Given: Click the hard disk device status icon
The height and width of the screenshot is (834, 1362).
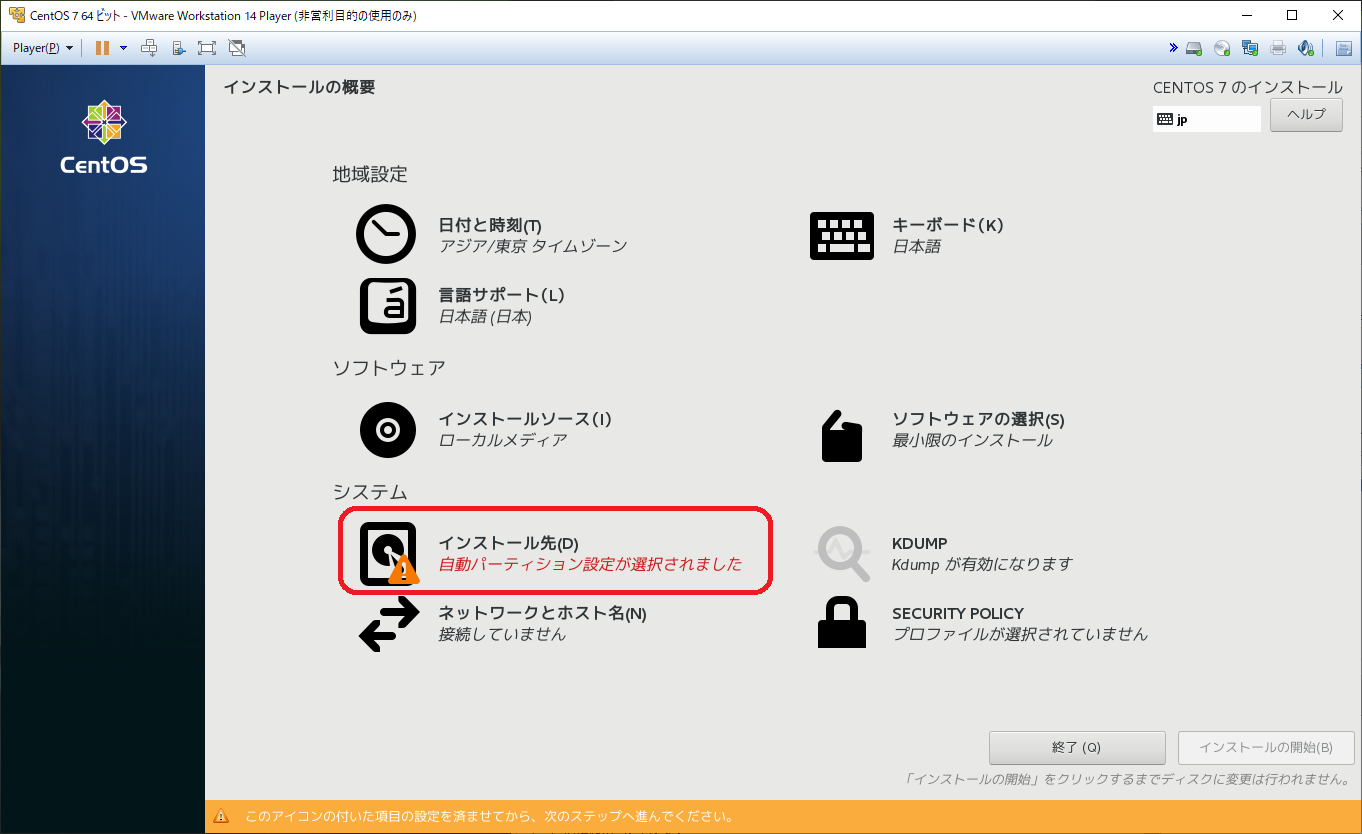Looking at the screenshot, I should (1193, 47).
